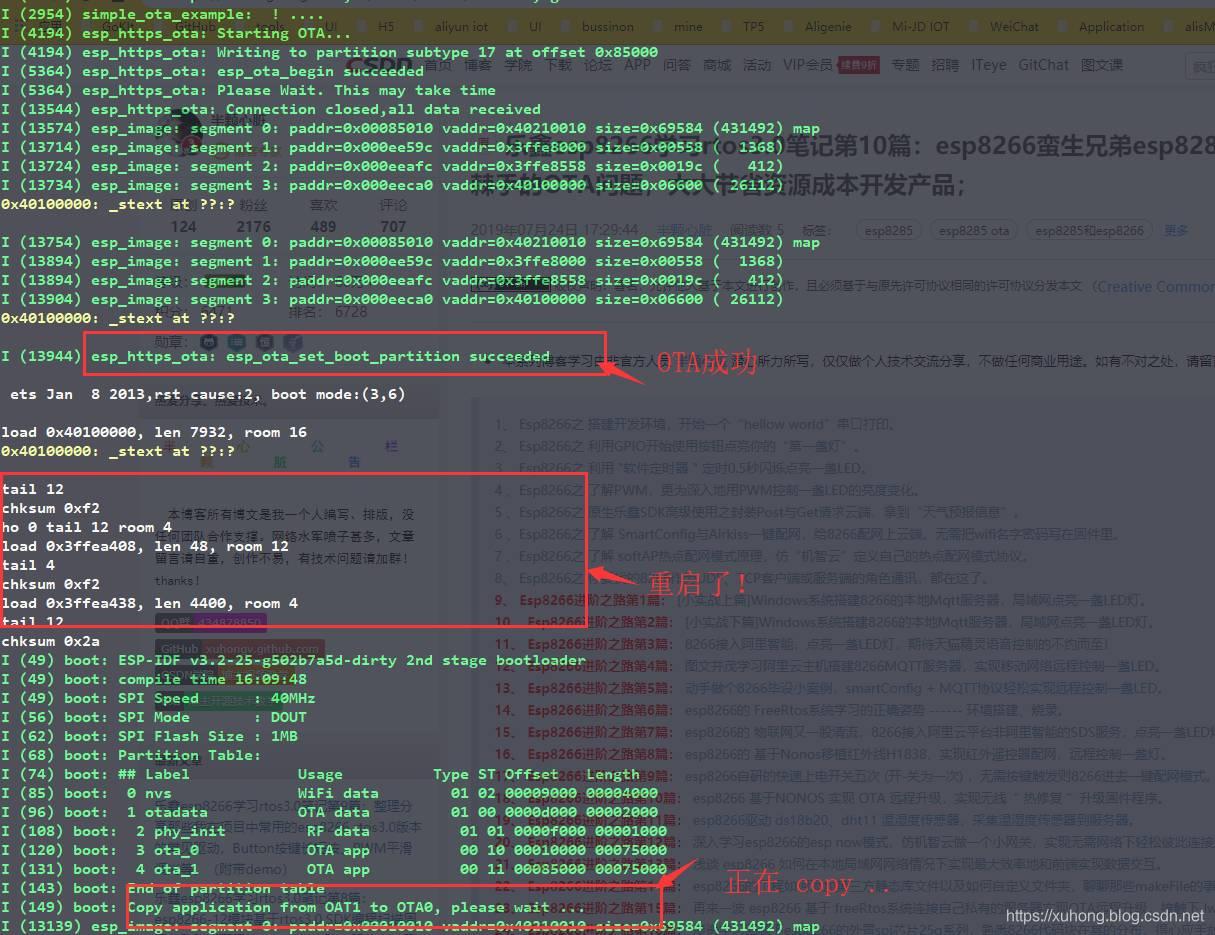Open 图文课 in the CSDN navigation
This screenshot has width=1215, height=935.
tap(1102, 65)
